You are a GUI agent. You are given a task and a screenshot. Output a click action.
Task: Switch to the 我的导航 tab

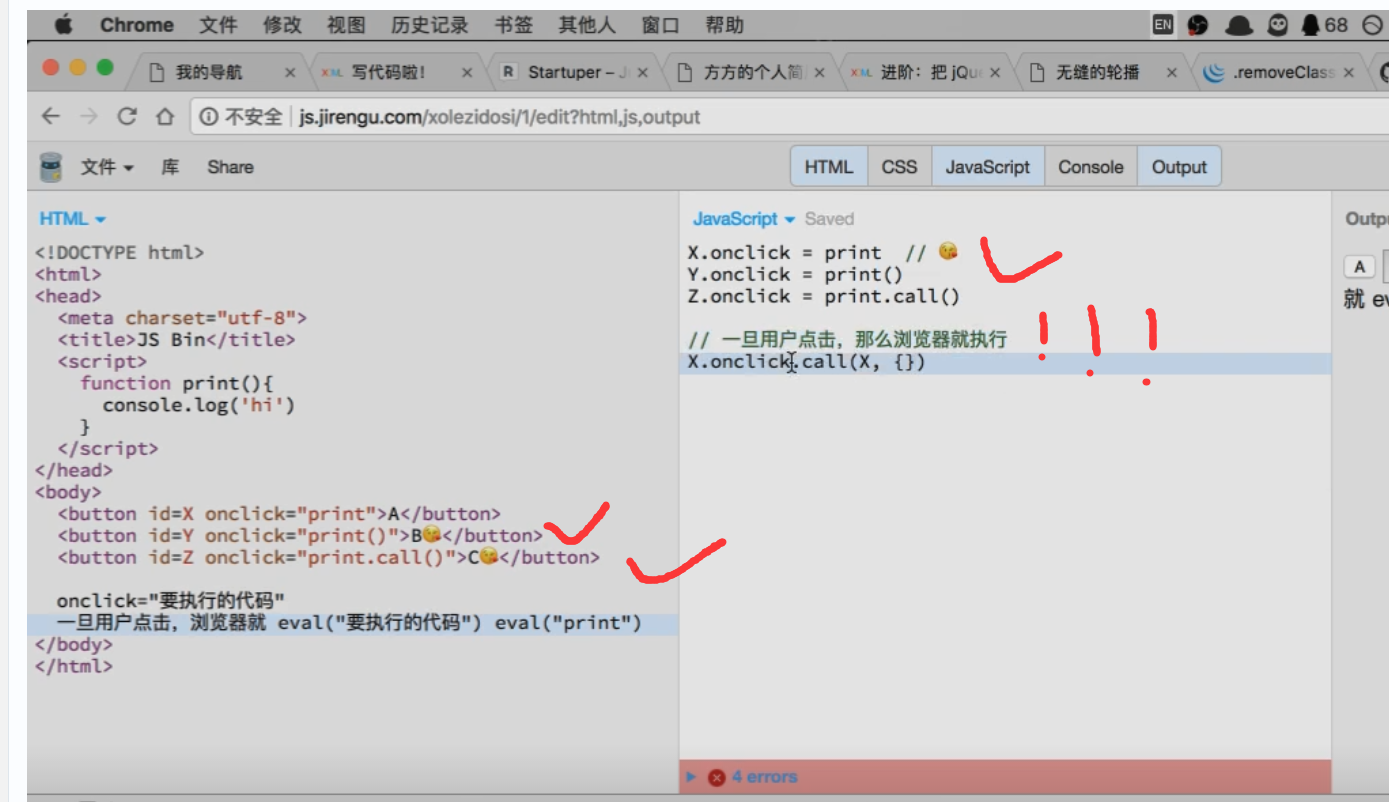[209, 72]
